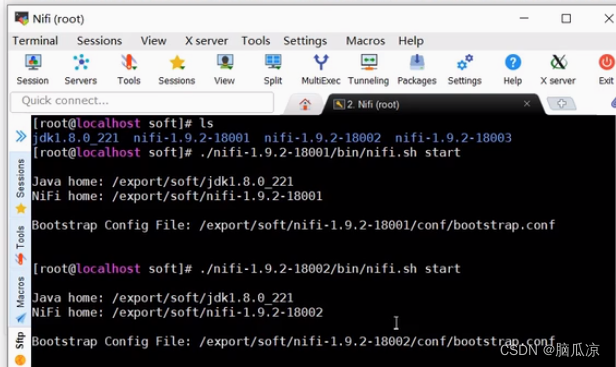
Task: Click the NiFi home 18002 path line
Action: click(x=177, y=312)
